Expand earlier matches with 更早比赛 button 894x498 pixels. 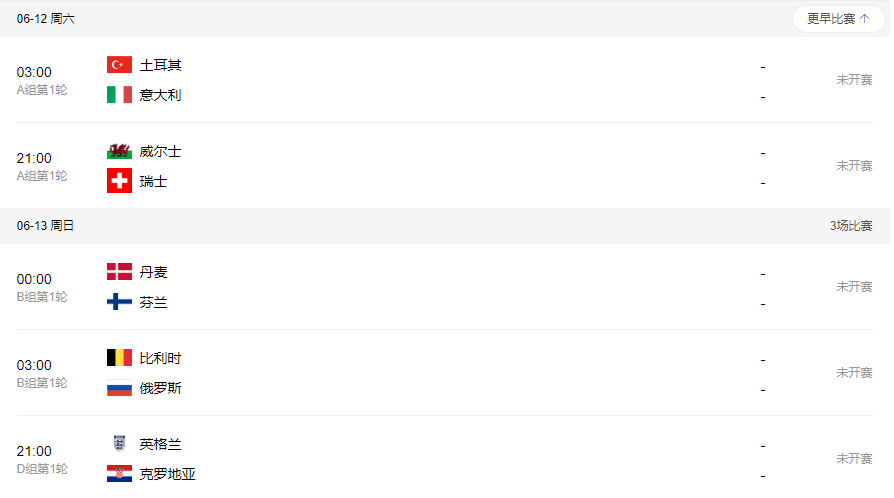click(x=838, y=19)
